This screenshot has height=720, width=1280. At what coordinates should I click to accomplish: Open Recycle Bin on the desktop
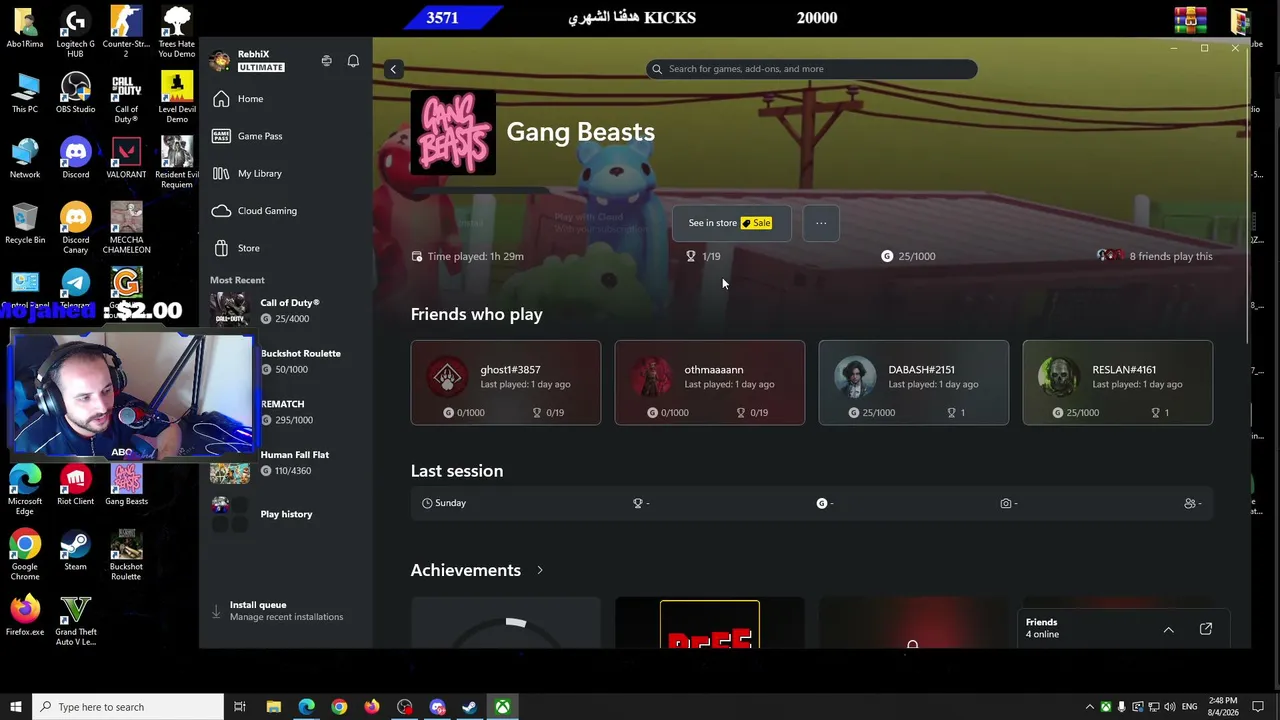[x=25, y=224]
